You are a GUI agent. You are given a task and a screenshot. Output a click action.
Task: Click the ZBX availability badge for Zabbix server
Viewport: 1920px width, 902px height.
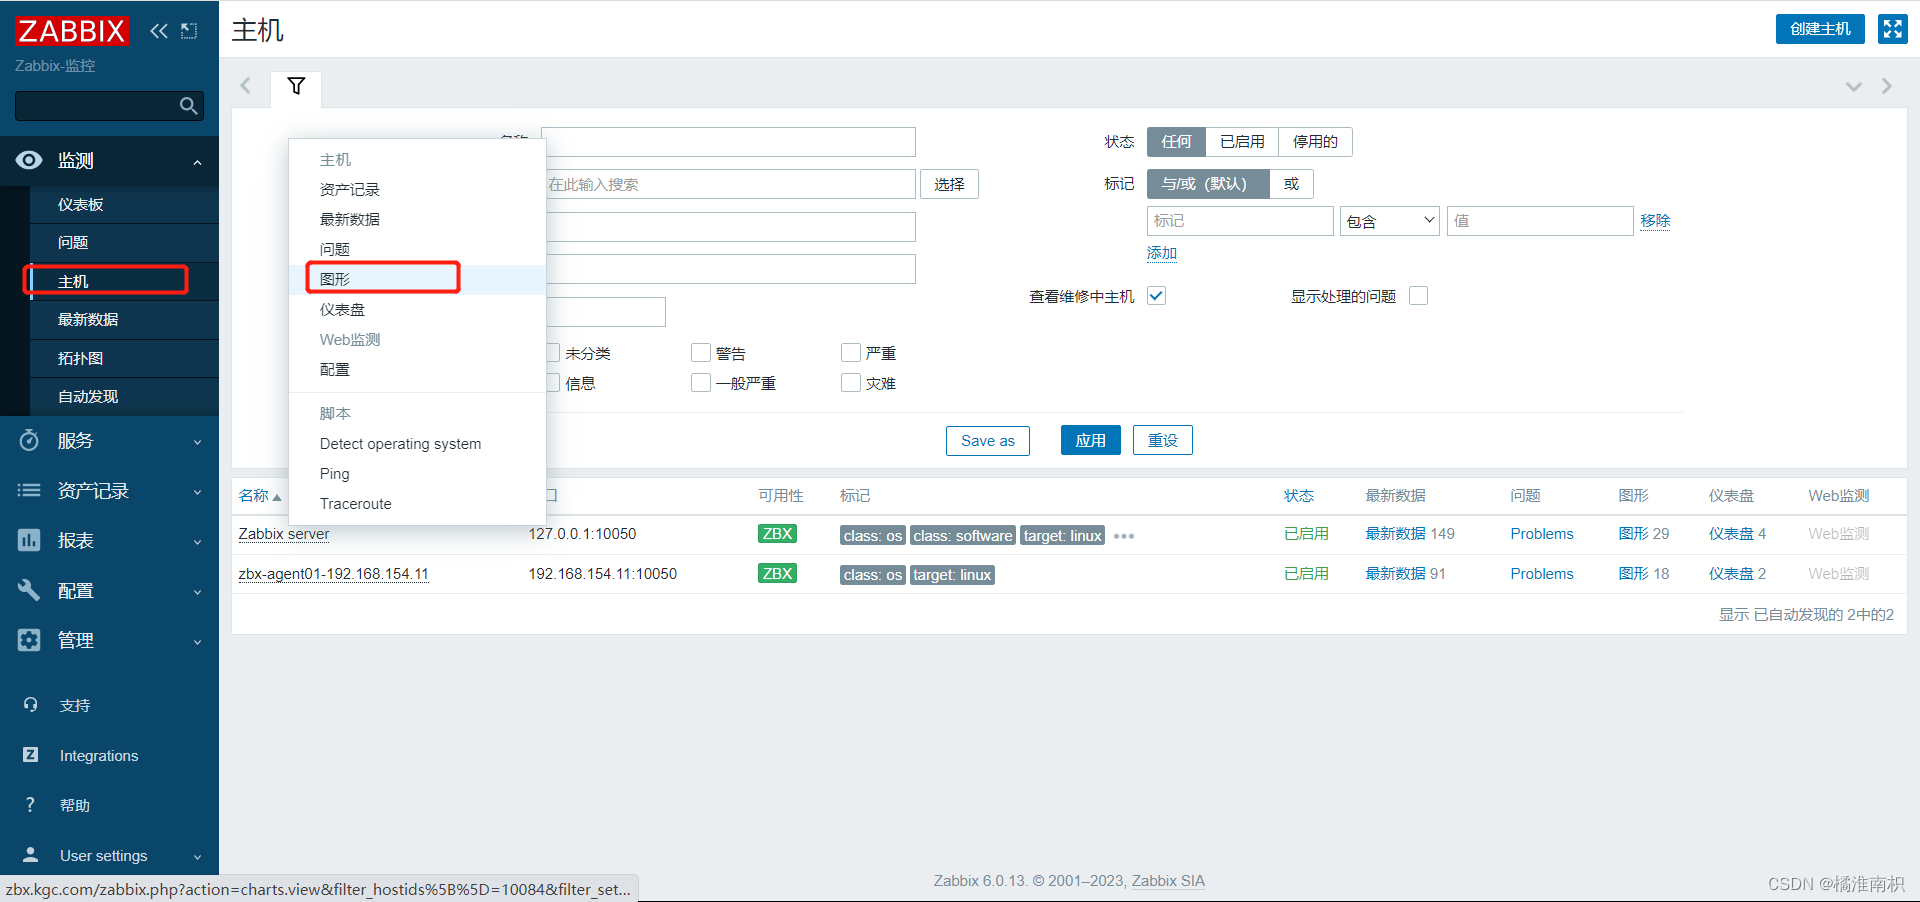tap(777, 534)
